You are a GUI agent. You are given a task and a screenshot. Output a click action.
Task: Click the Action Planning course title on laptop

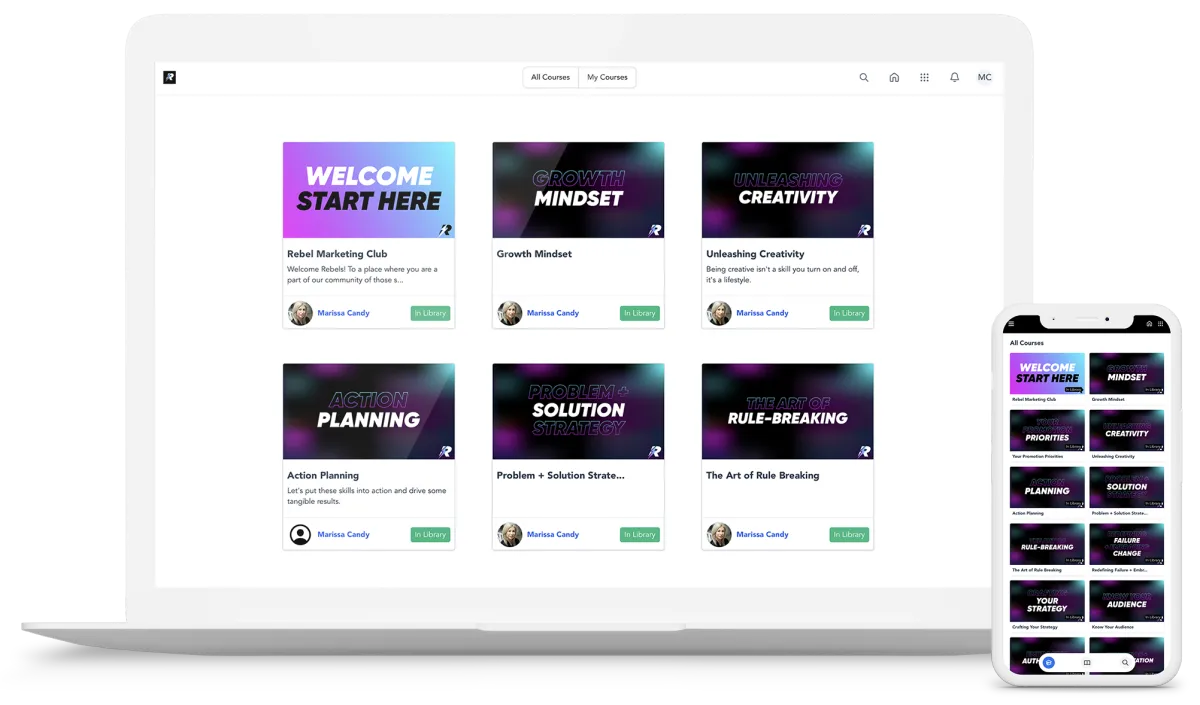[323, 475]
